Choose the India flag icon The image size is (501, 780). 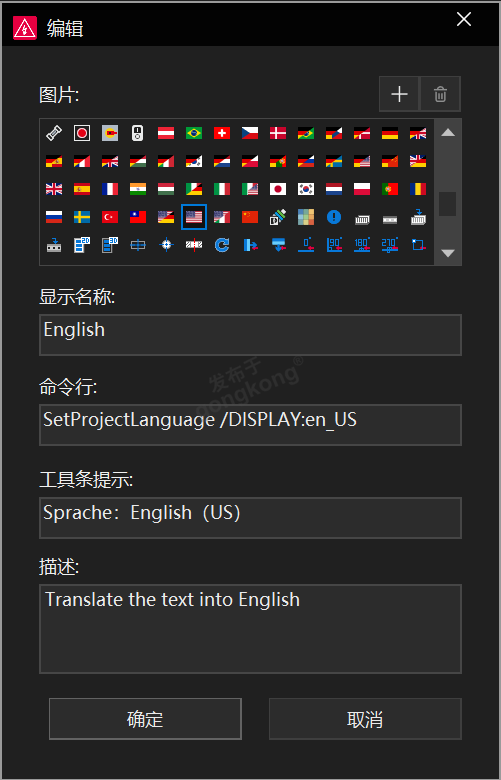(138, 189)
